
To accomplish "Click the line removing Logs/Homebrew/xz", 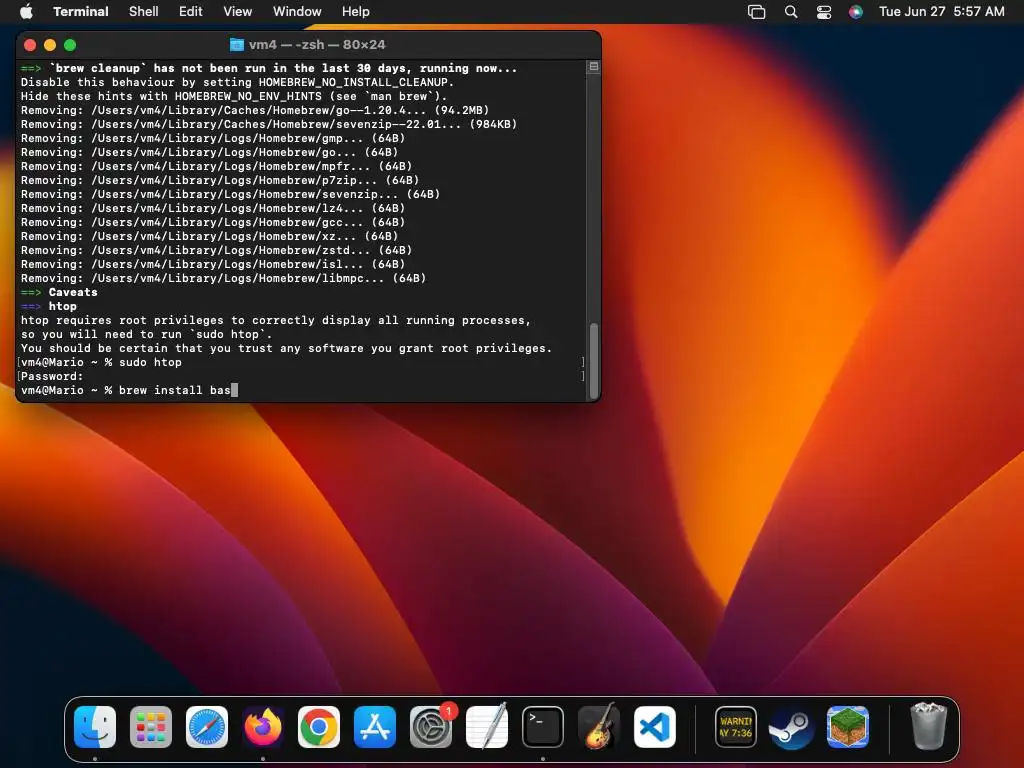I will (209, 236).
